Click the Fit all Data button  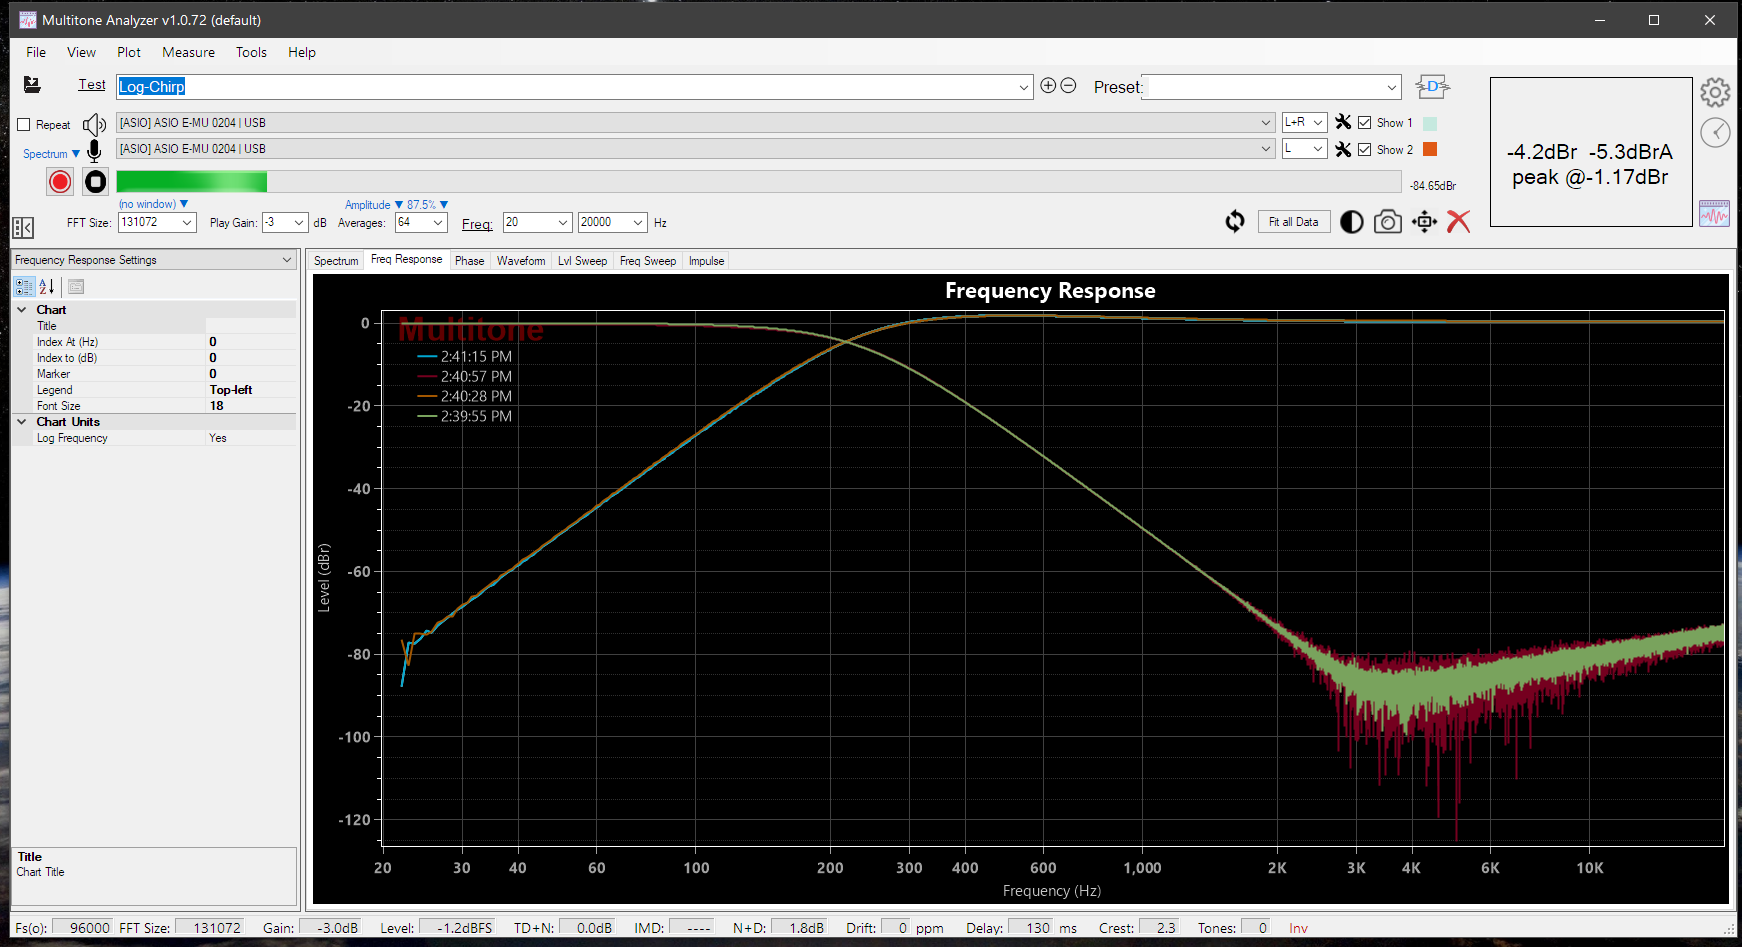pos(1293,222)
